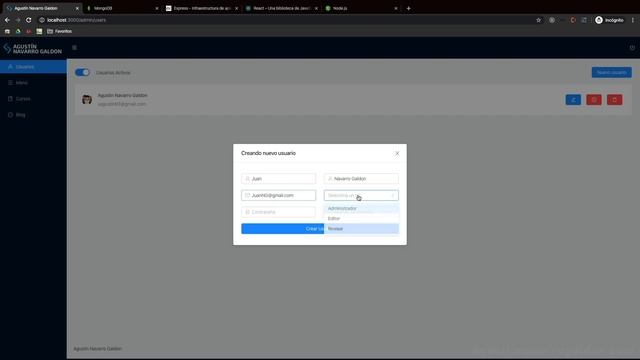Click the 'Nuevo usuario' button
Viewport: 640px width, 360px height.
point(611,73)
